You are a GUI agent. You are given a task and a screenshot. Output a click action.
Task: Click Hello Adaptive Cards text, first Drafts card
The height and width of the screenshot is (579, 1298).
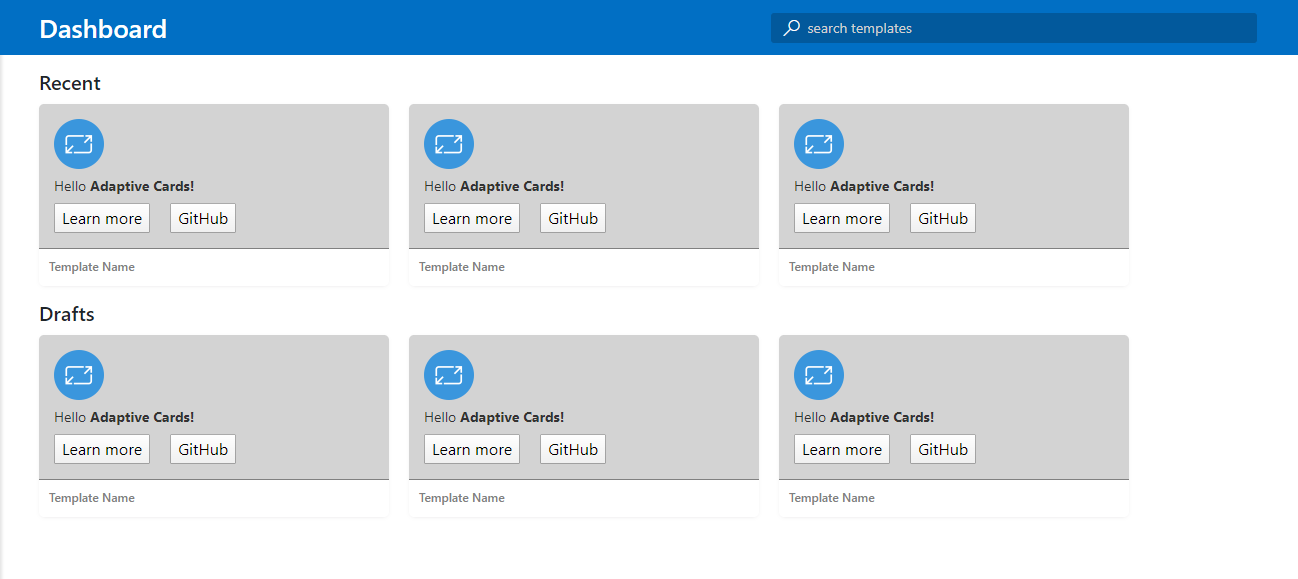coord(124,417)
